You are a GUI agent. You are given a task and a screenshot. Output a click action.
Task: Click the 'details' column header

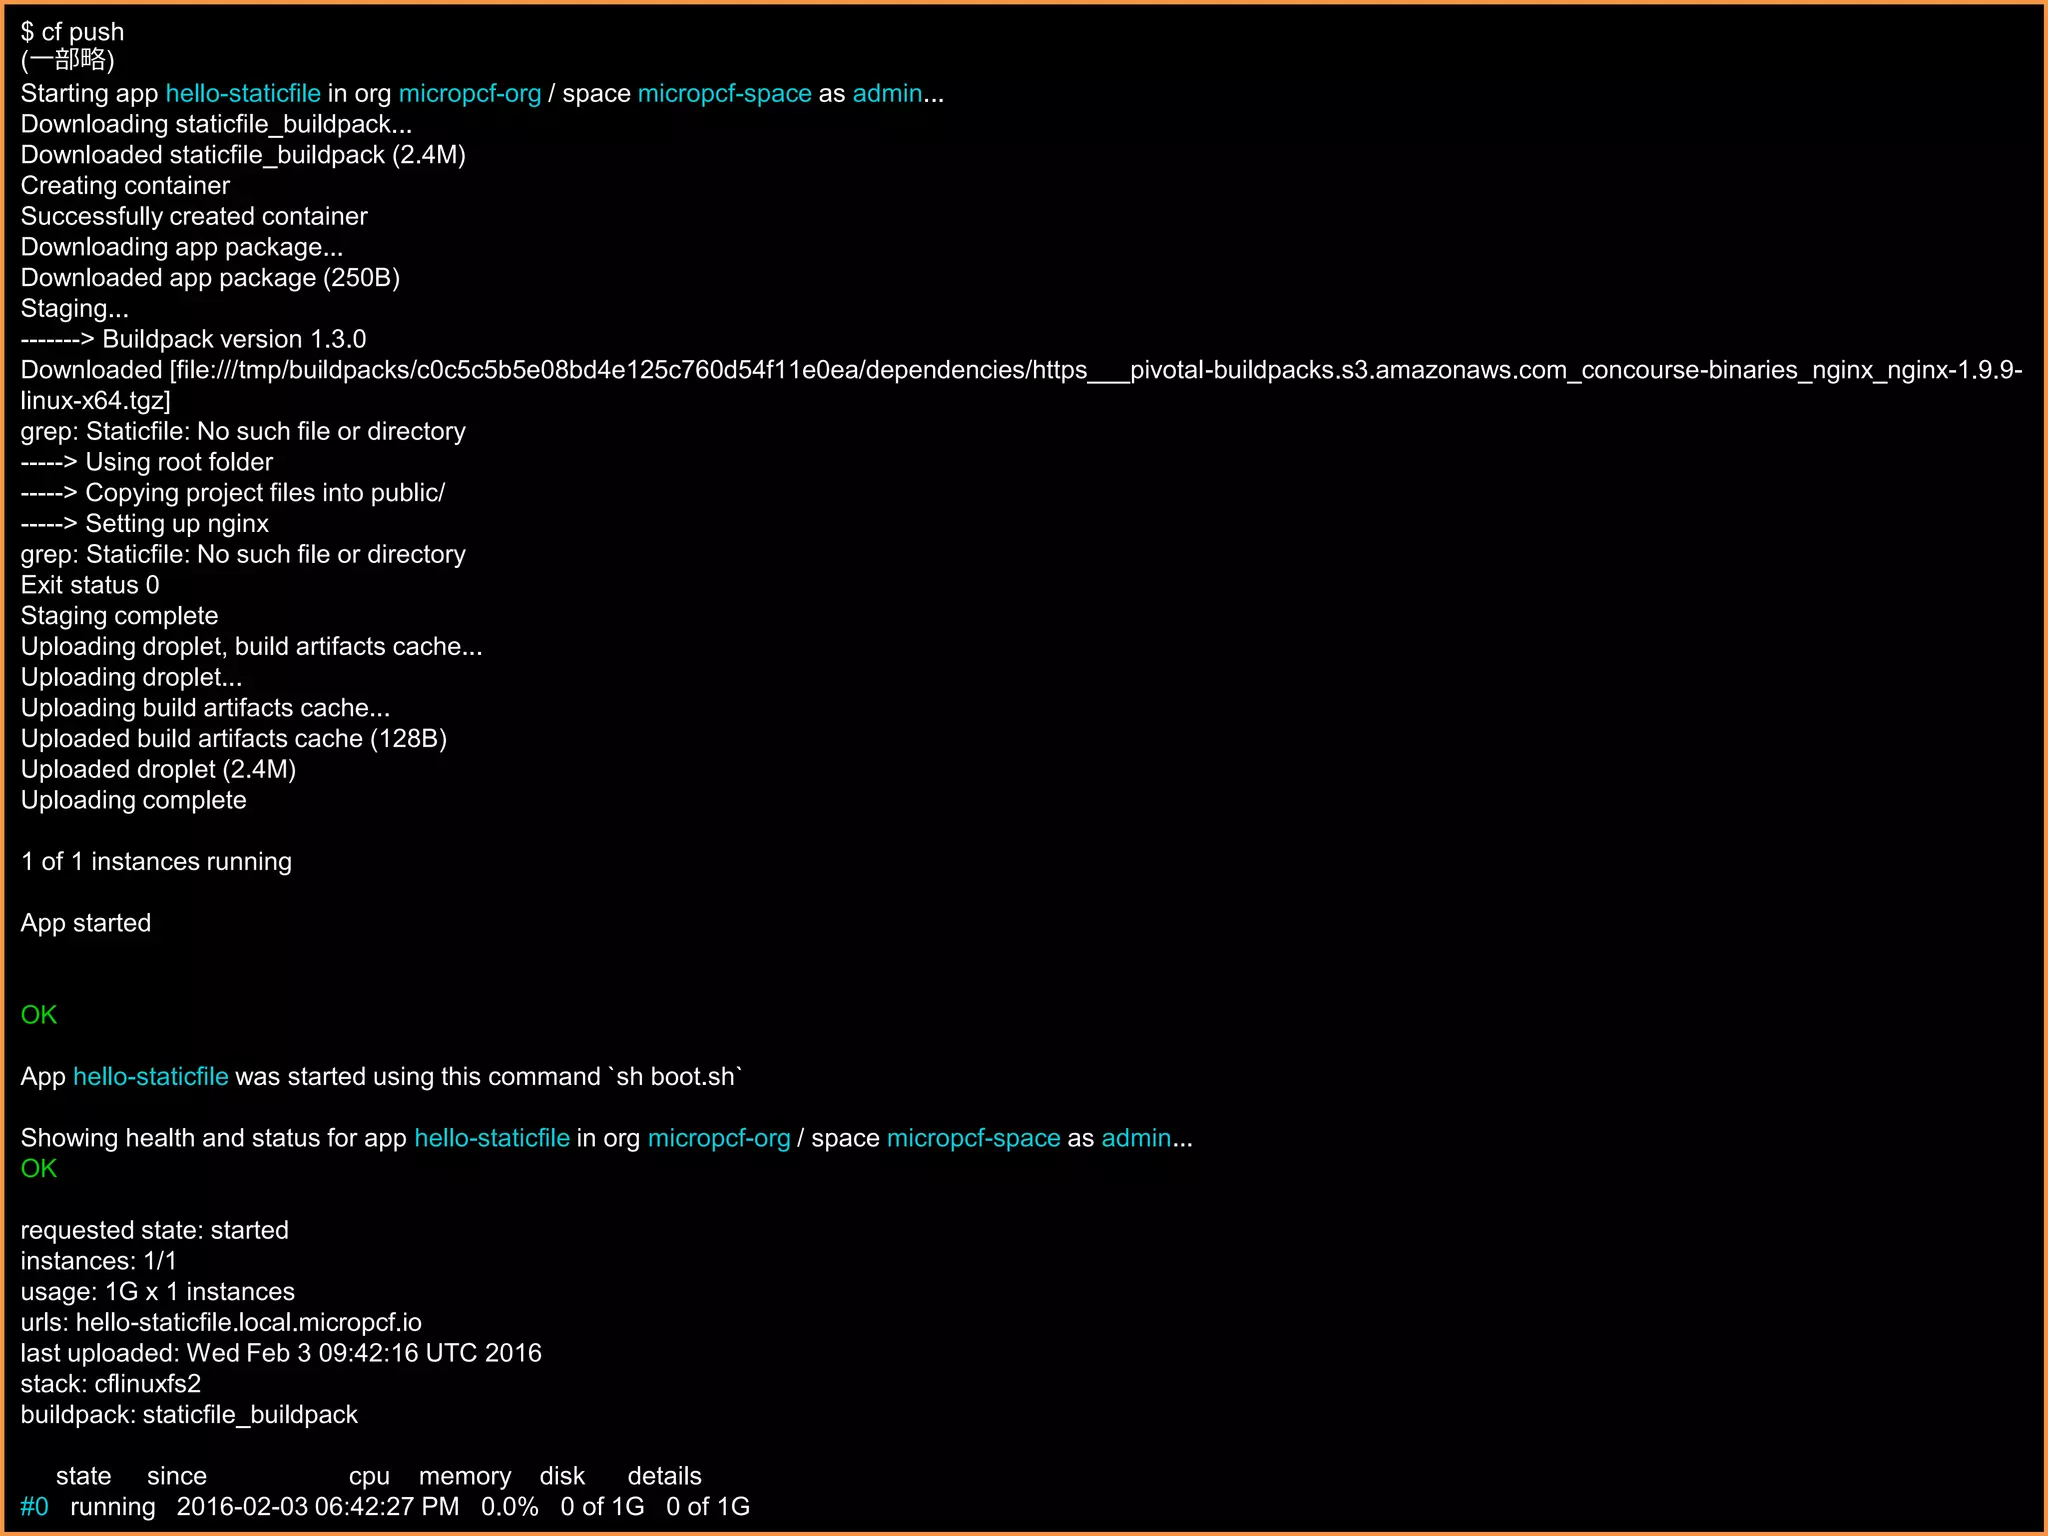click(x=665, y=1477)
